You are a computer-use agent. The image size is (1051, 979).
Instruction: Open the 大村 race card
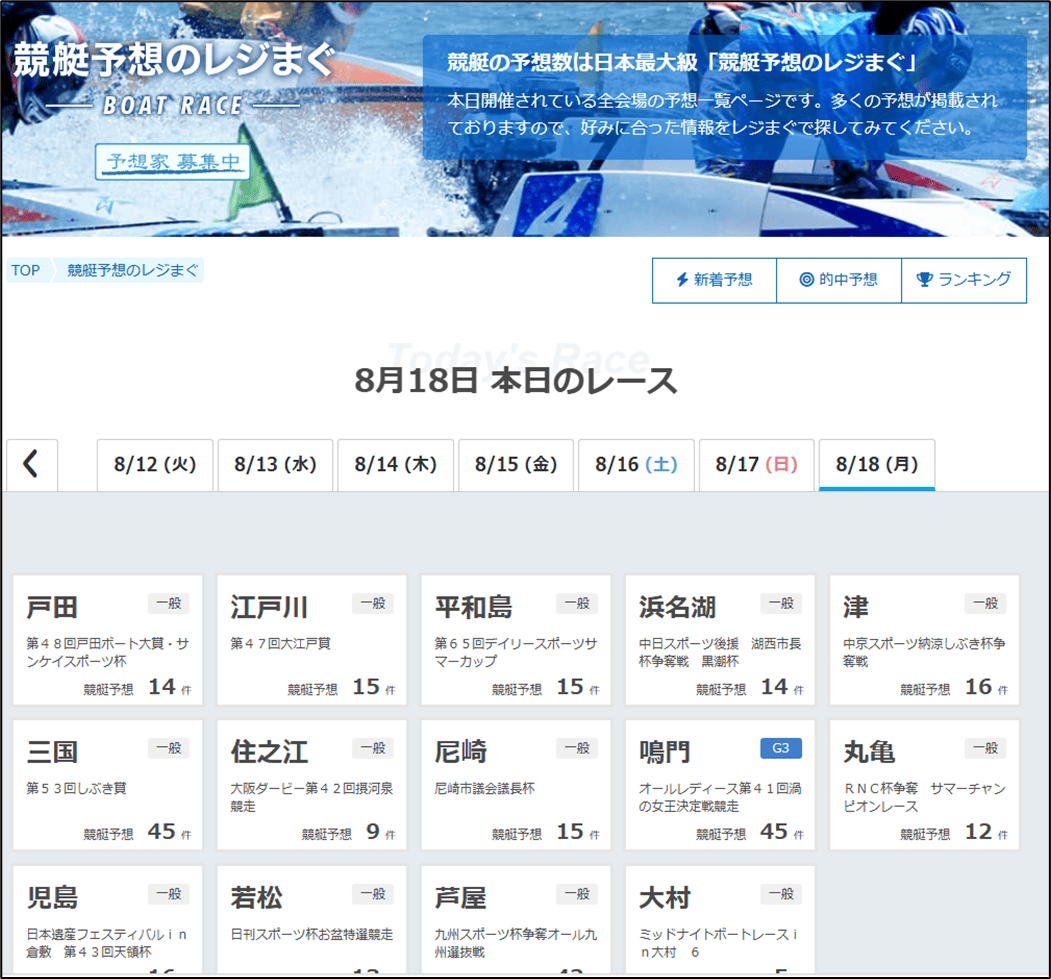(721, 919)
